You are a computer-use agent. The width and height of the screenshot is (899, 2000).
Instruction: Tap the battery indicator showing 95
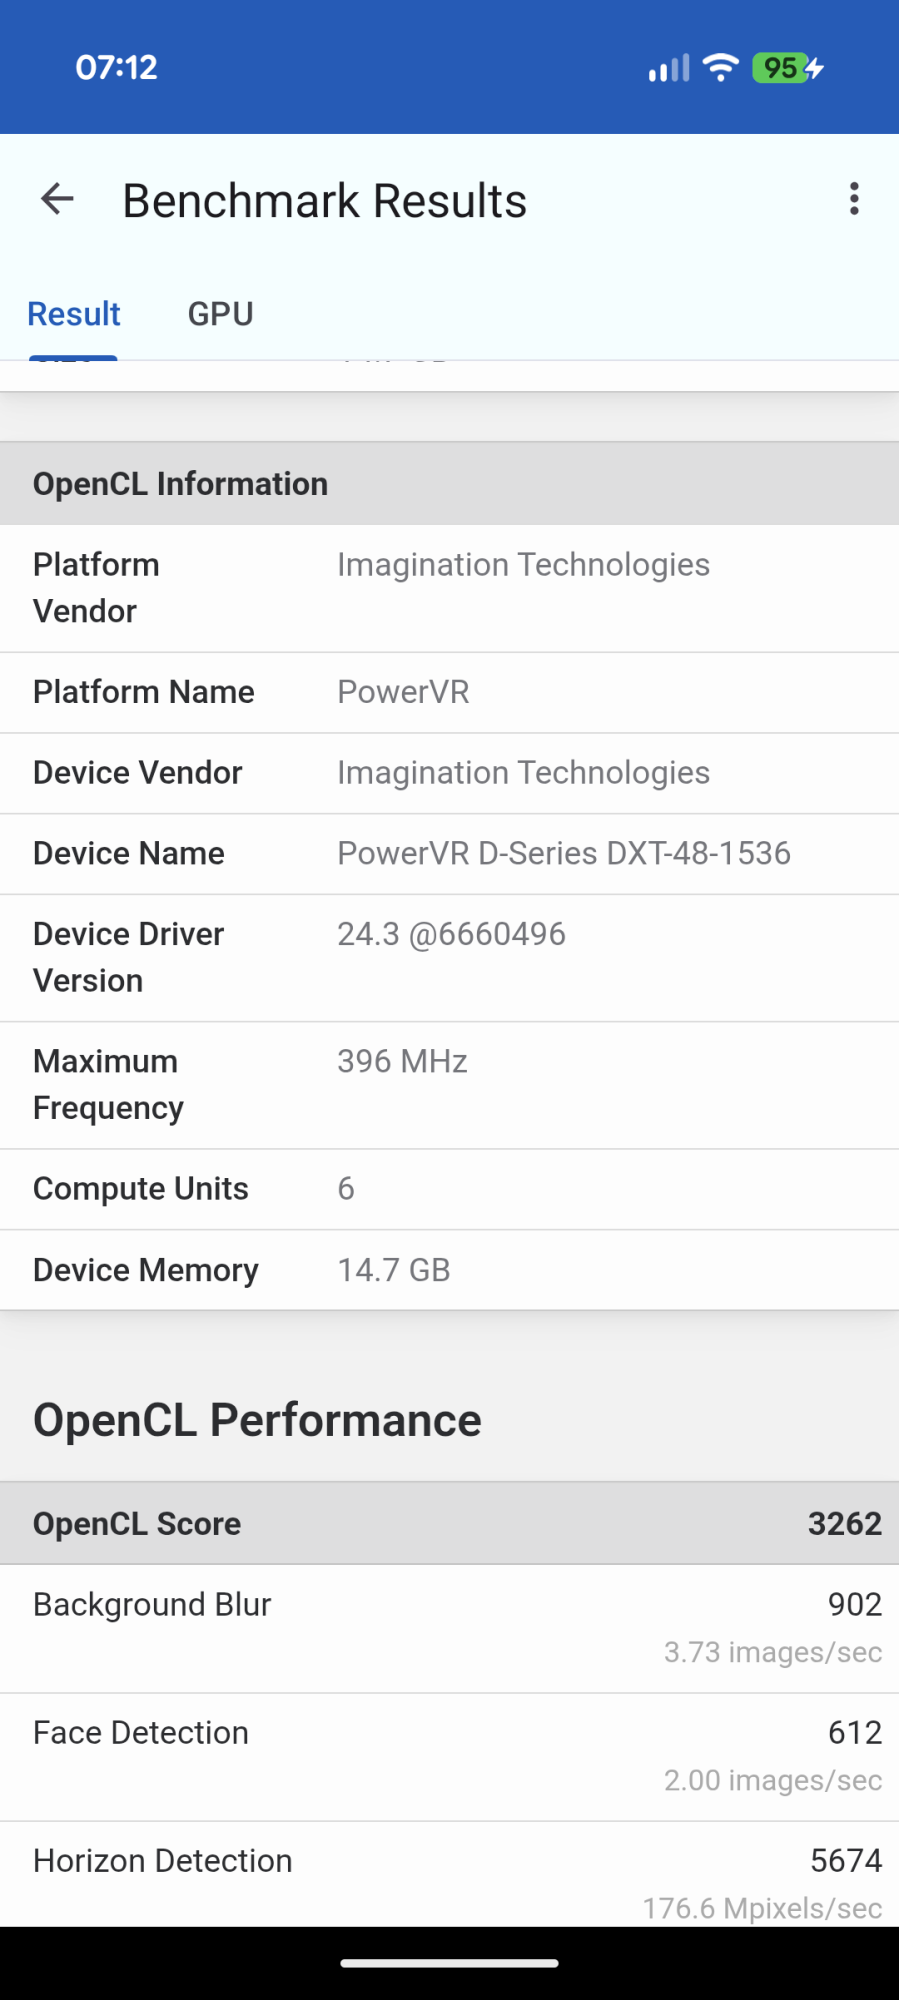pyautogui.click(x=787, y=68)
